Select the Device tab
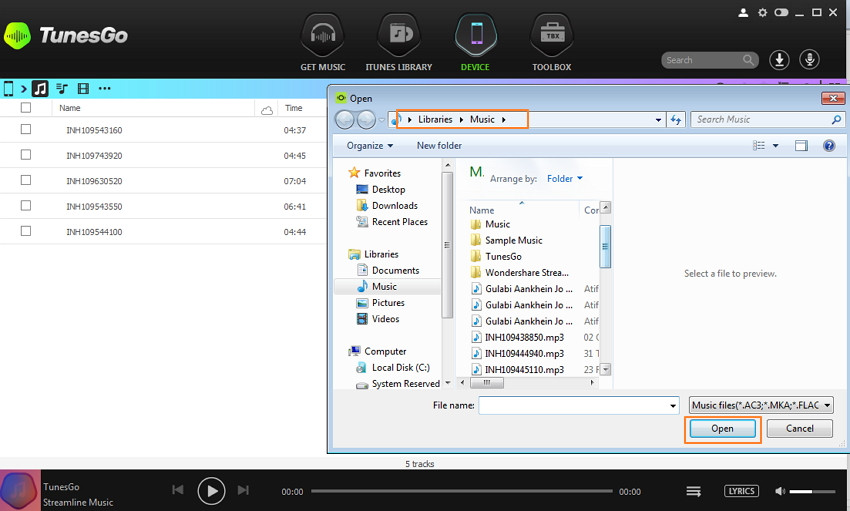This screenshot has height=511, width=850. click(x=475, y=43)
